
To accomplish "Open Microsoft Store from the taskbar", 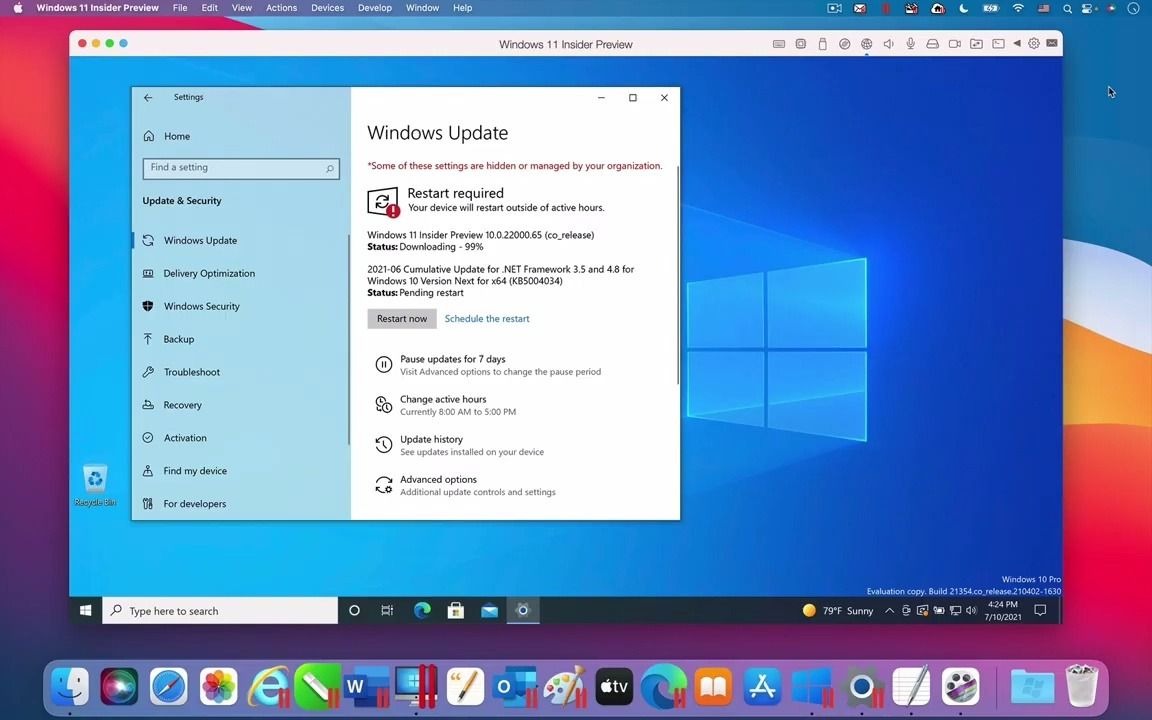I will point(455,610).
